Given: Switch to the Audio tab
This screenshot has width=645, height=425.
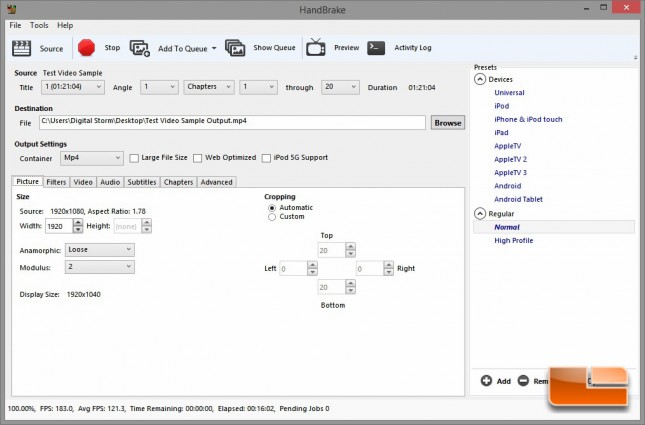Looking at the screenshot, I should (x=110, y=182).
